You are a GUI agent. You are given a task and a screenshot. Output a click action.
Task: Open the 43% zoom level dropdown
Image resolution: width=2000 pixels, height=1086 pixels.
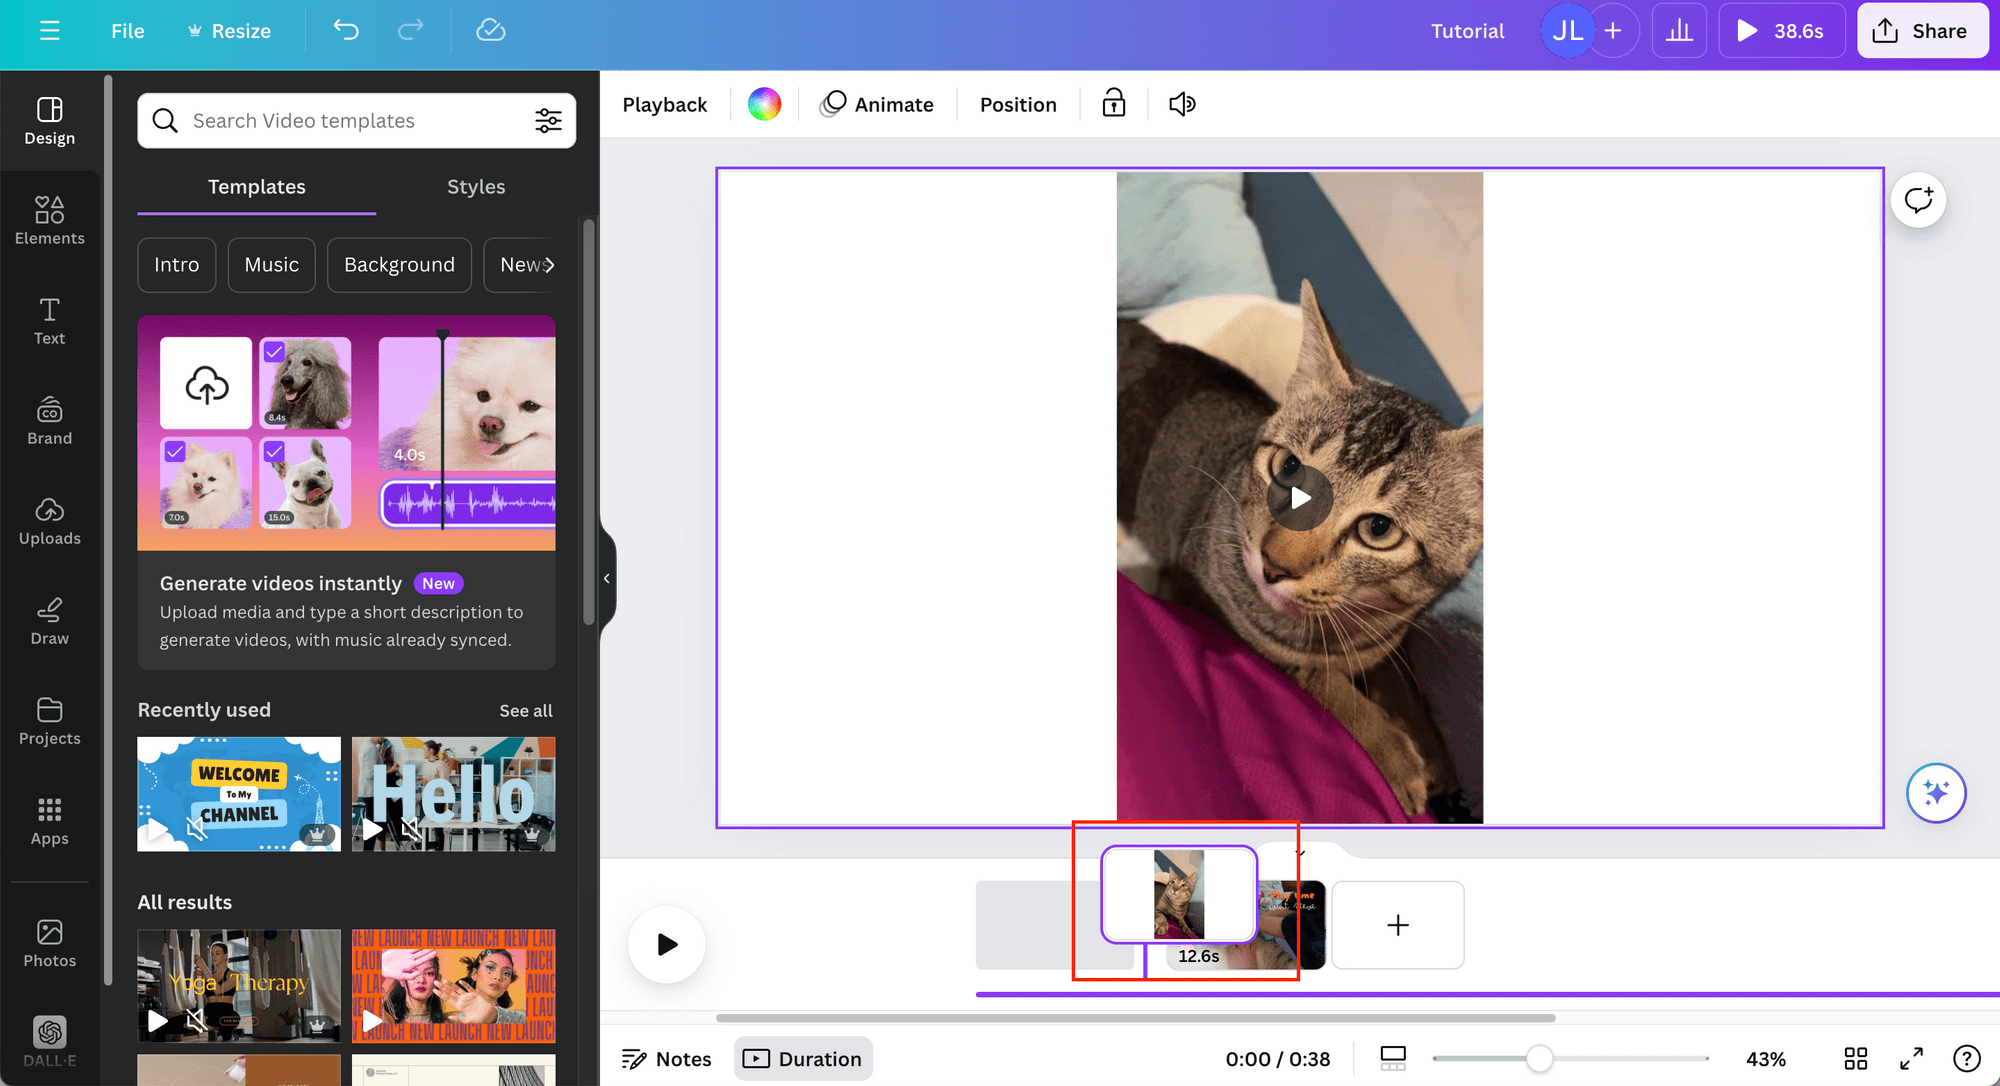tap(1765, 1058)
